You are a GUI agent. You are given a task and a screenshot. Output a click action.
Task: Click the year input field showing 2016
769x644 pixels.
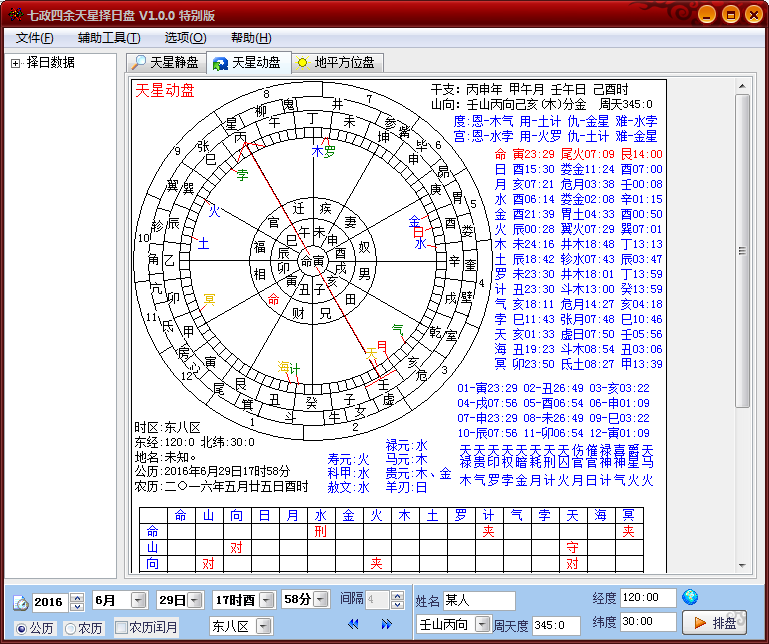(x=51, y=602)
